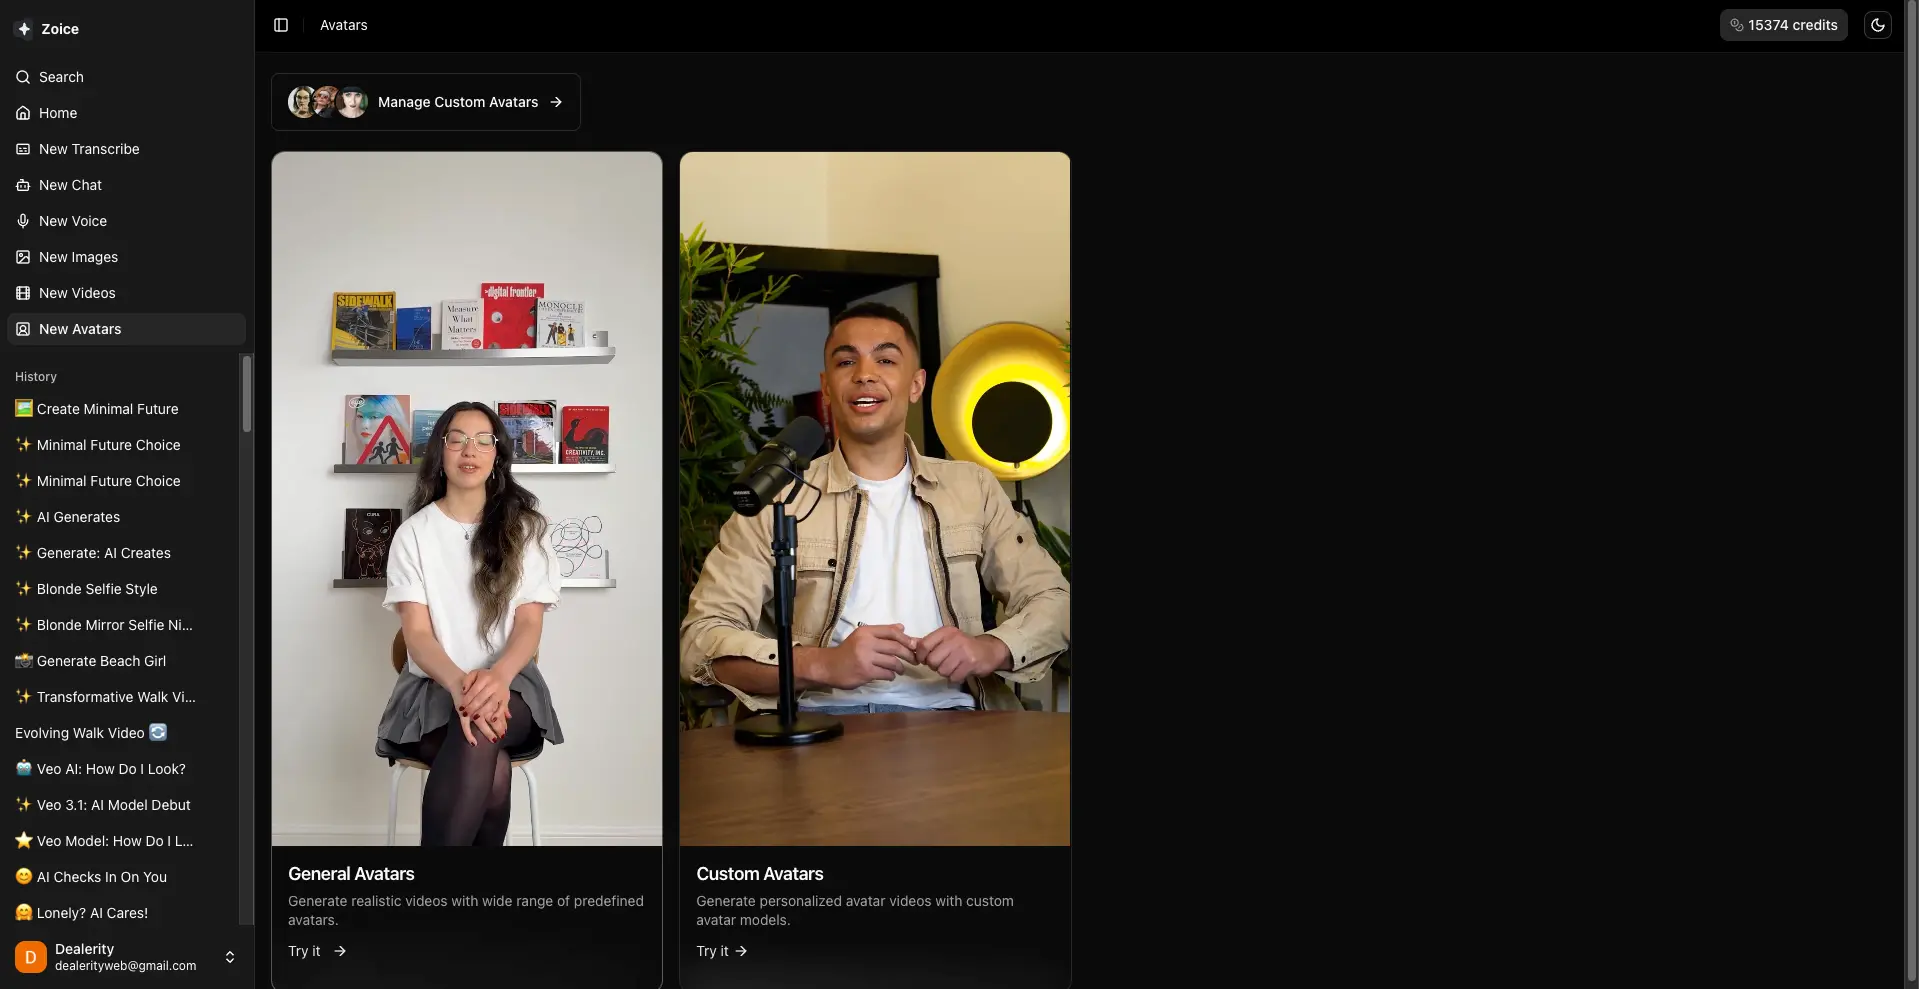Toggle the sidebar panel icon
Viewport: 1919px width, 989px height.
281,25
